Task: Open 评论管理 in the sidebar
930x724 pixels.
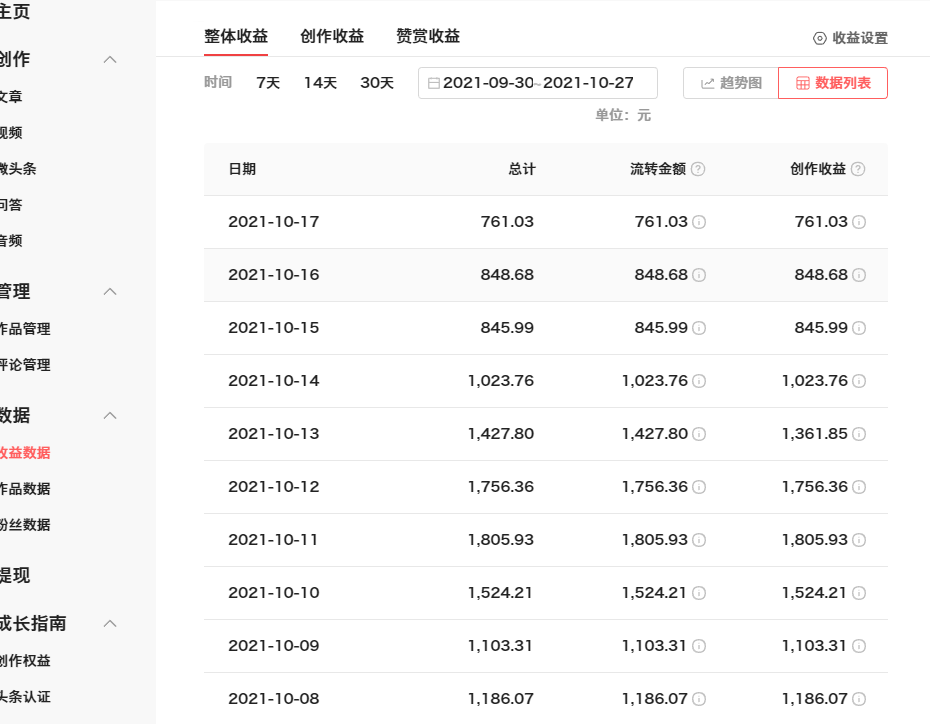Action: tap(24, 365)
